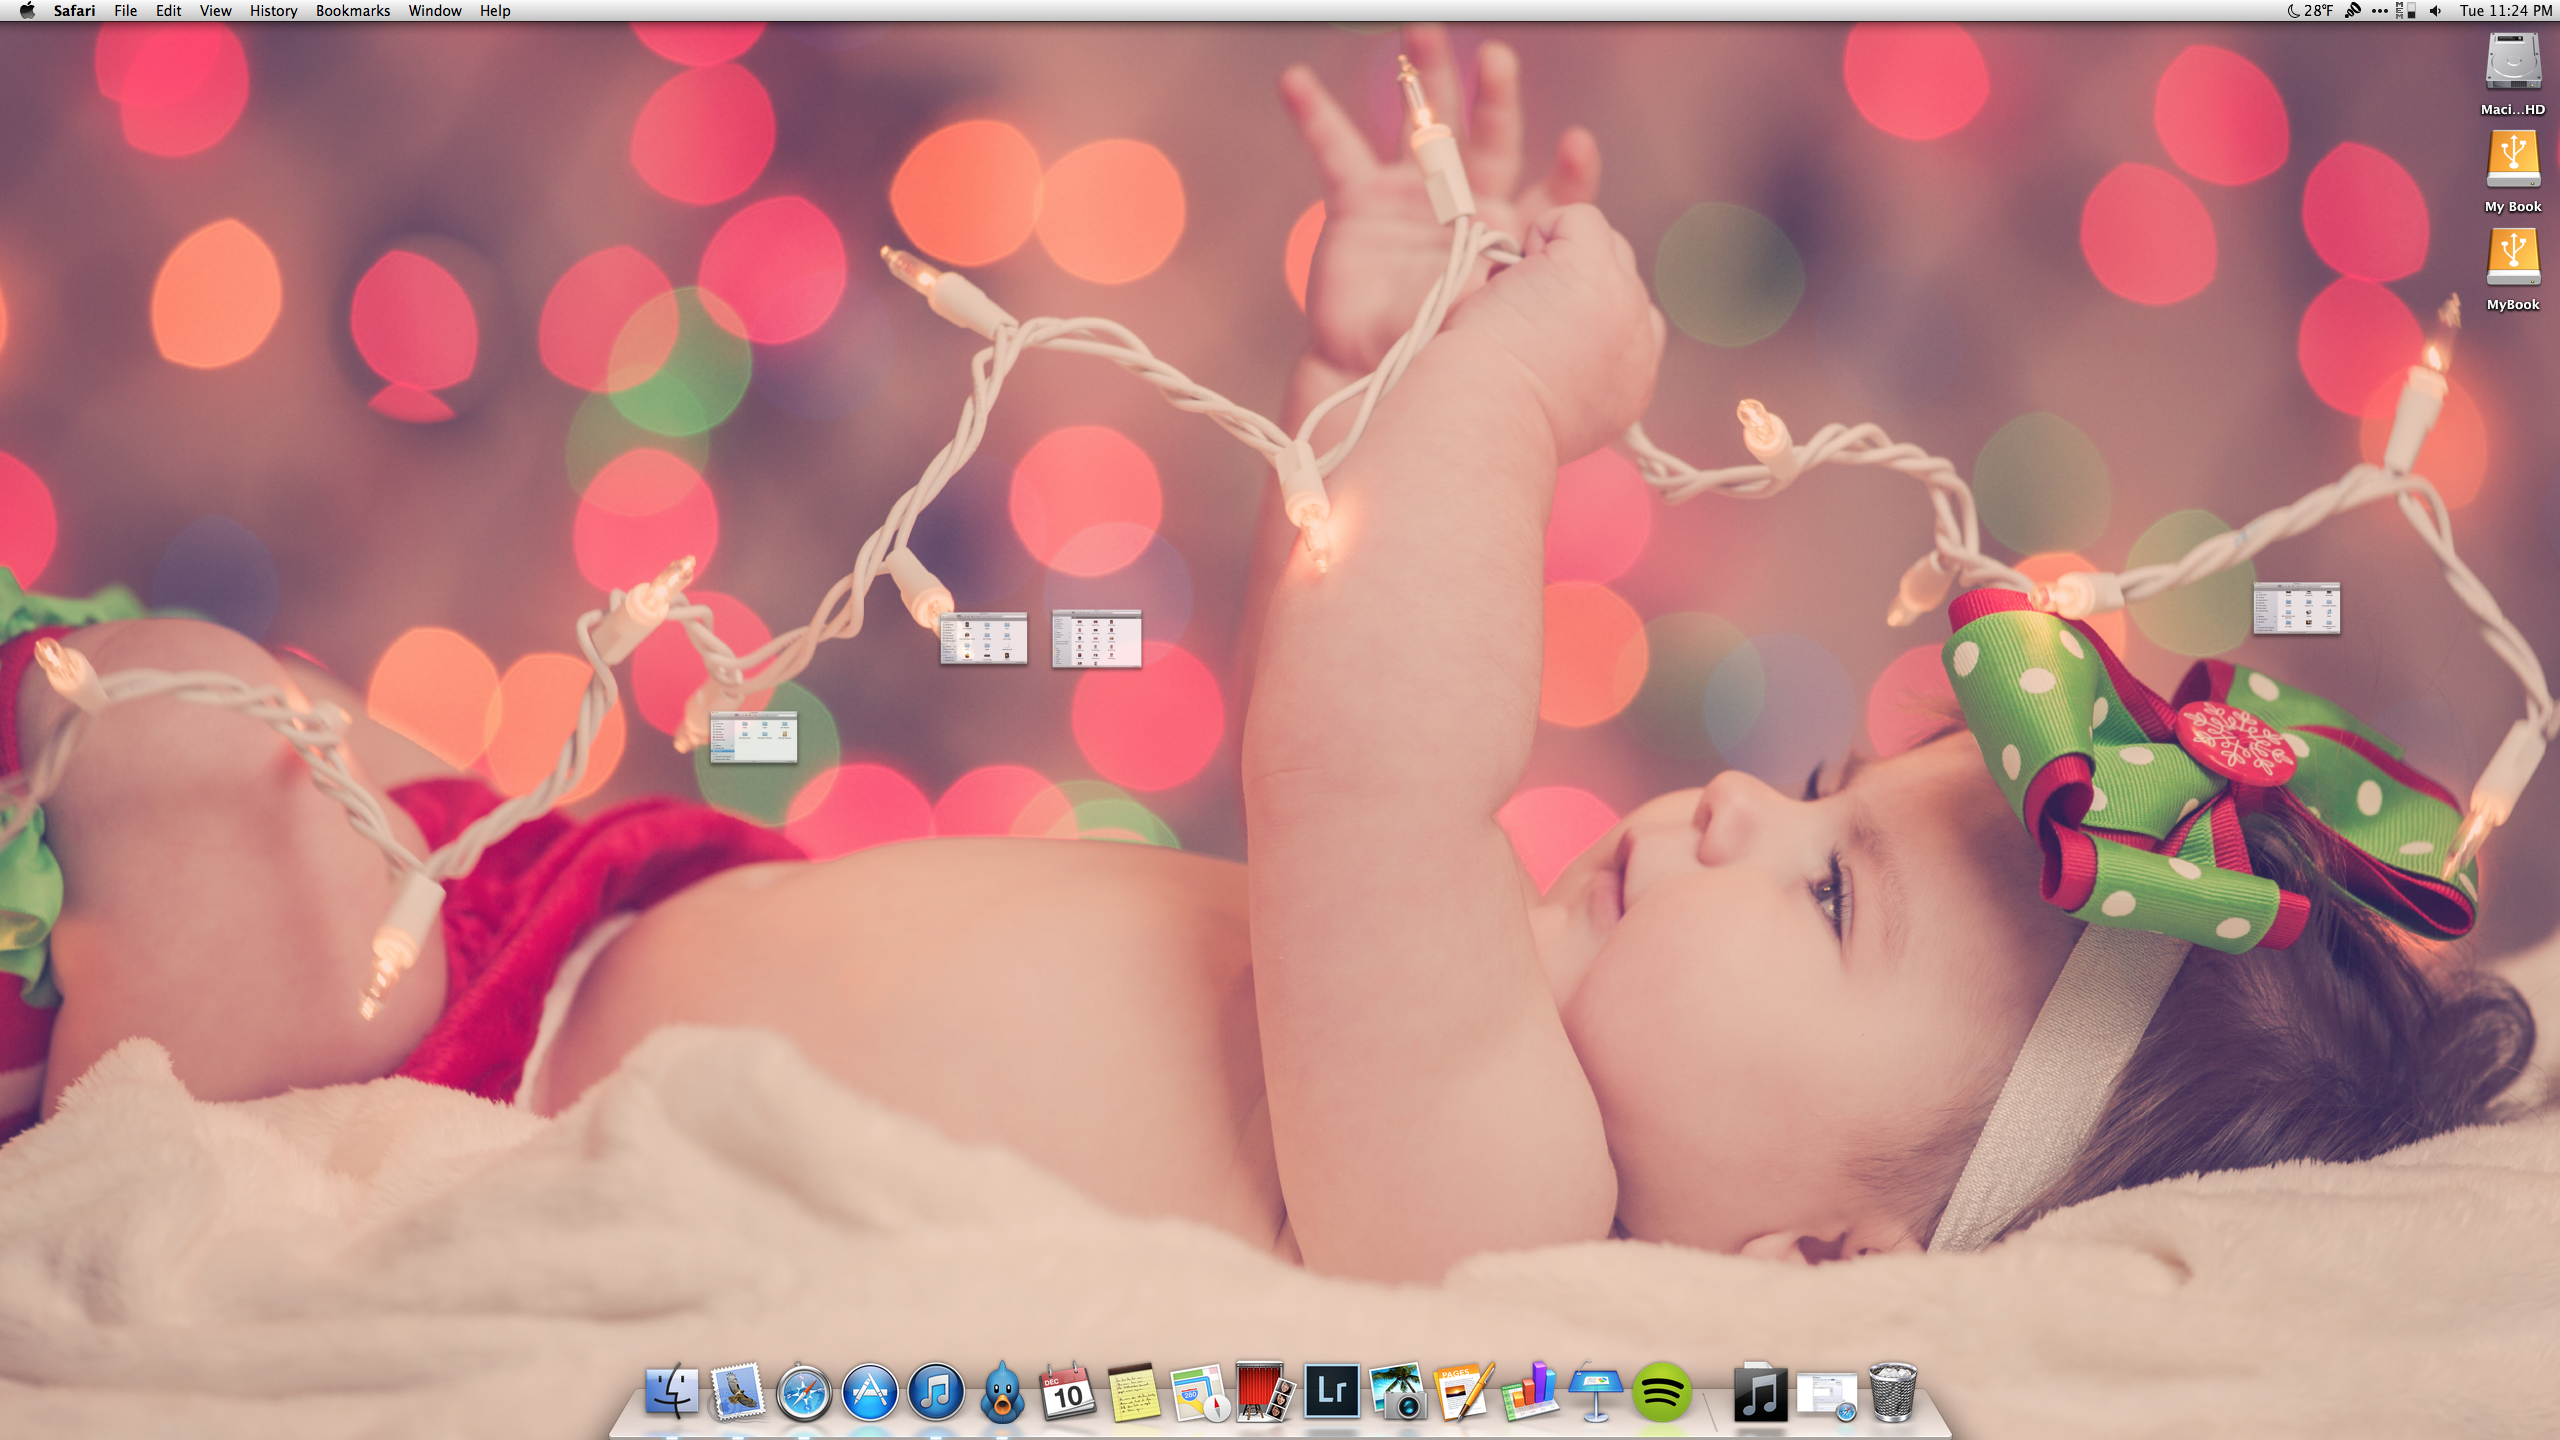Open the Trash in the dock
The height and width of the screenshot is (1440, 2560).
[1892, 1392]
